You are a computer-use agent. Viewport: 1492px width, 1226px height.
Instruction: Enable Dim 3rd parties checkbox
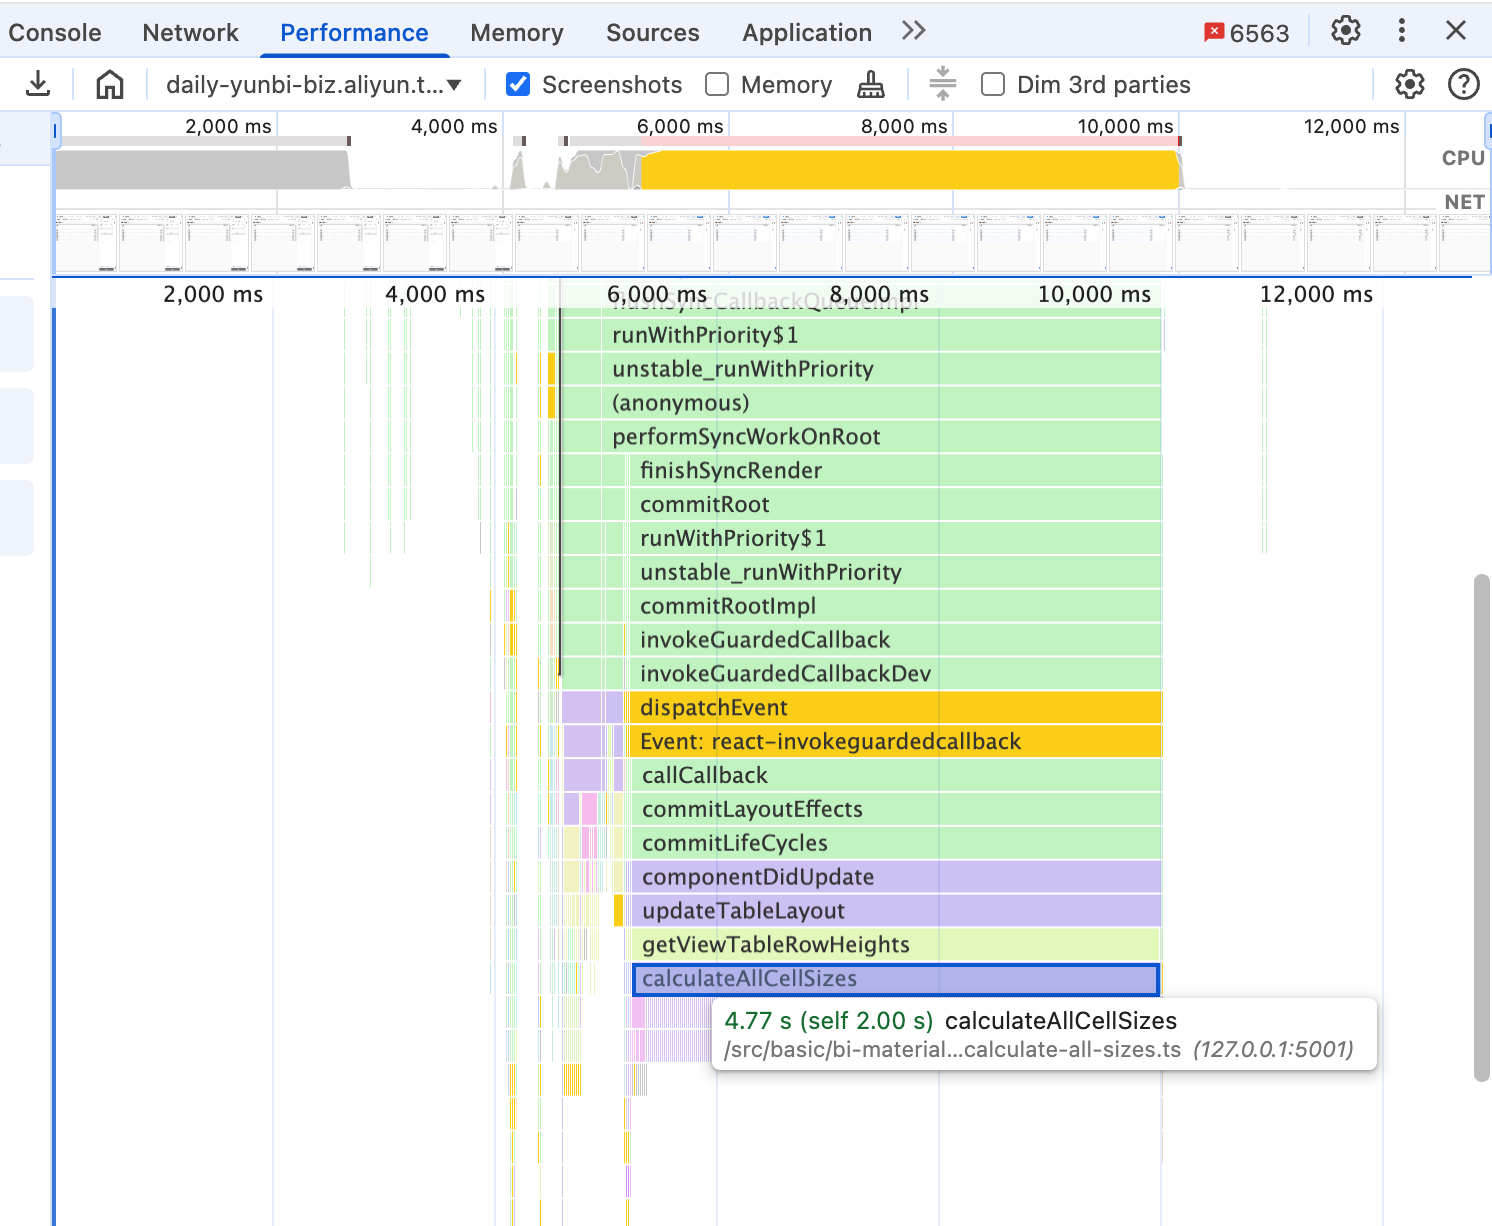[x=993, y=84]
